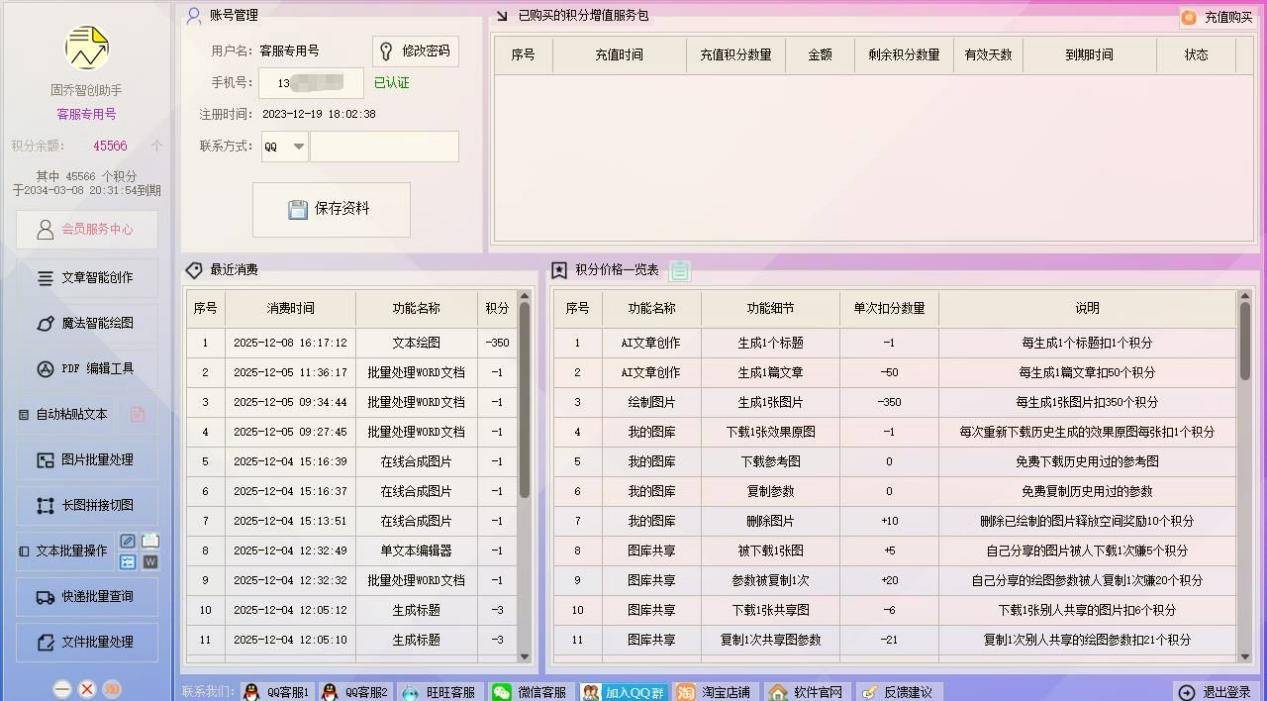Click the 修改密码 button
The width and height of the screenshot is (1267, 701).
tap(415, 51)
